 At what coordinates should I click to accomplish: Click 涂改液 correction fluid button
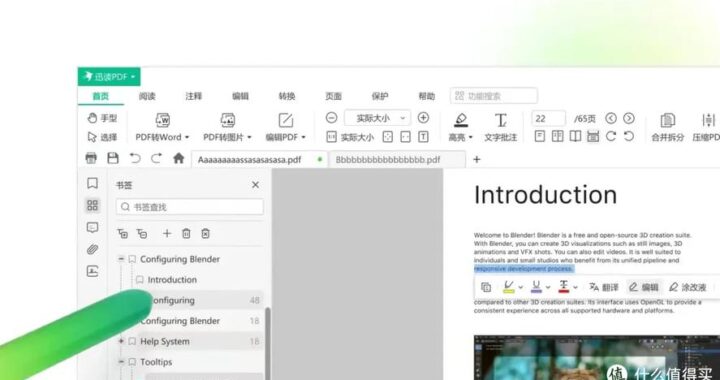[x=687, y=287]
